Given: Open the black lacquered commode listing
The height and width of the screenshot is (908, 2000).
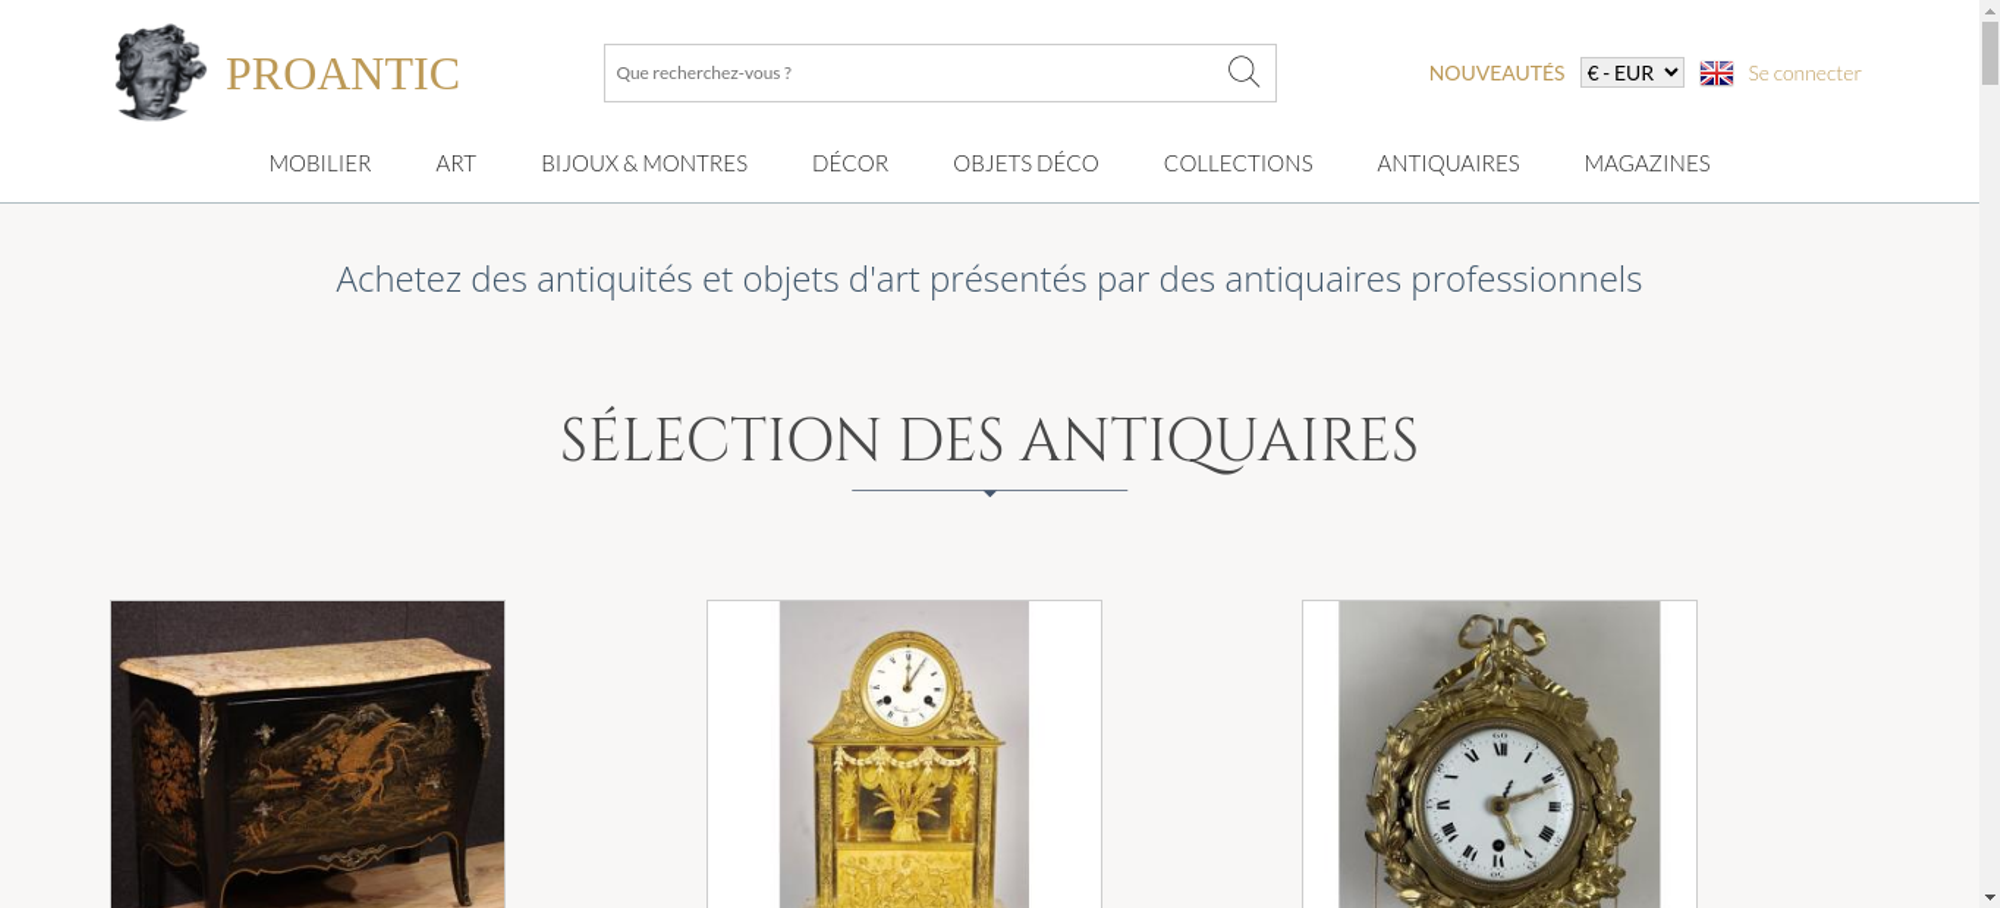Looking at the screenshot, I should [x=307, y=754].
